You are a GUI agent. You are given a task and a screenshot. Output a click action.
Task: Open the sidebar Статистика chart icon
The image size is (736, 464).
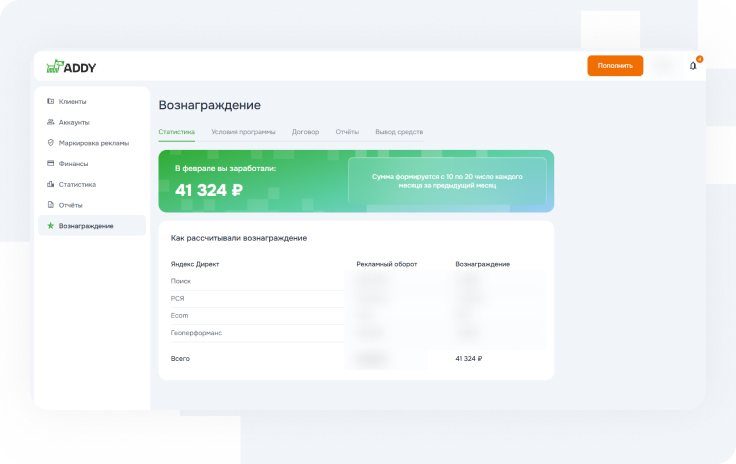click(x=51, y=184)
